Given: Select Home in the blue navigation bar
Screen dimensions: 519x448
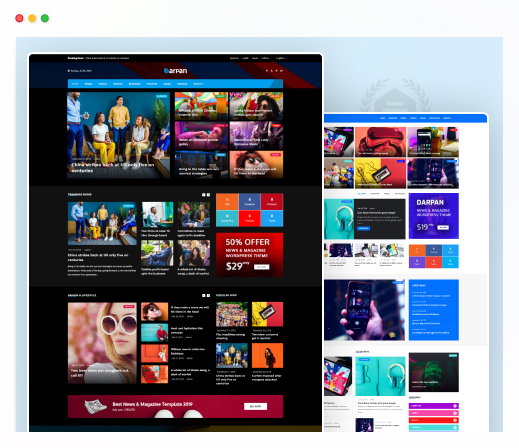Looking at the screenshot, I should tap(75, 84).
